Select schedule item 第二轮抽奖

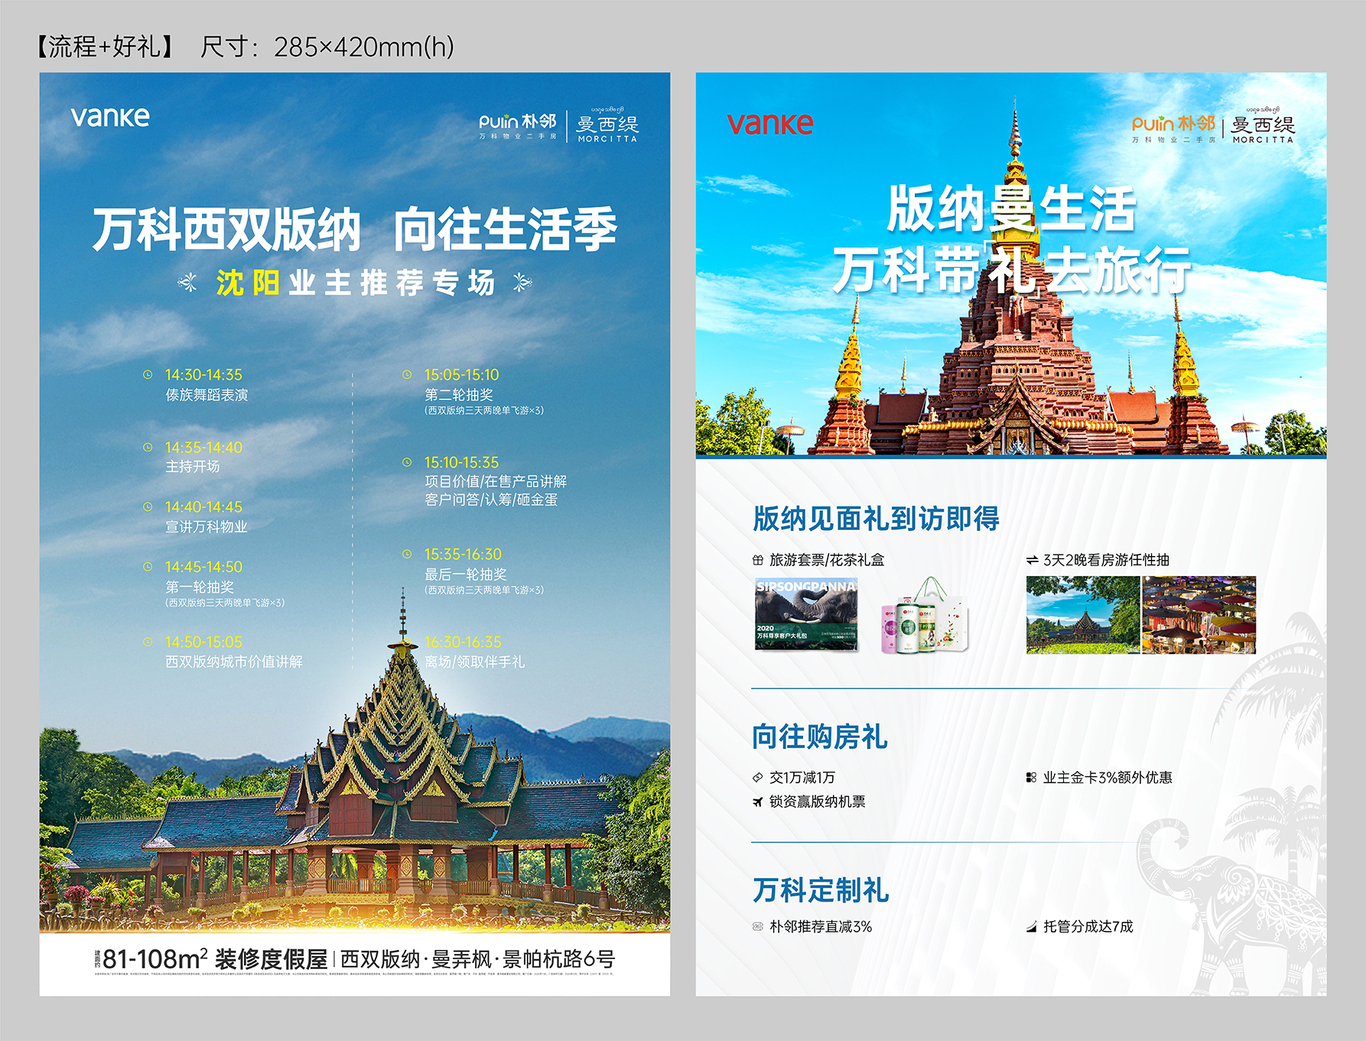pyautogui.click(x=459, y=395)
